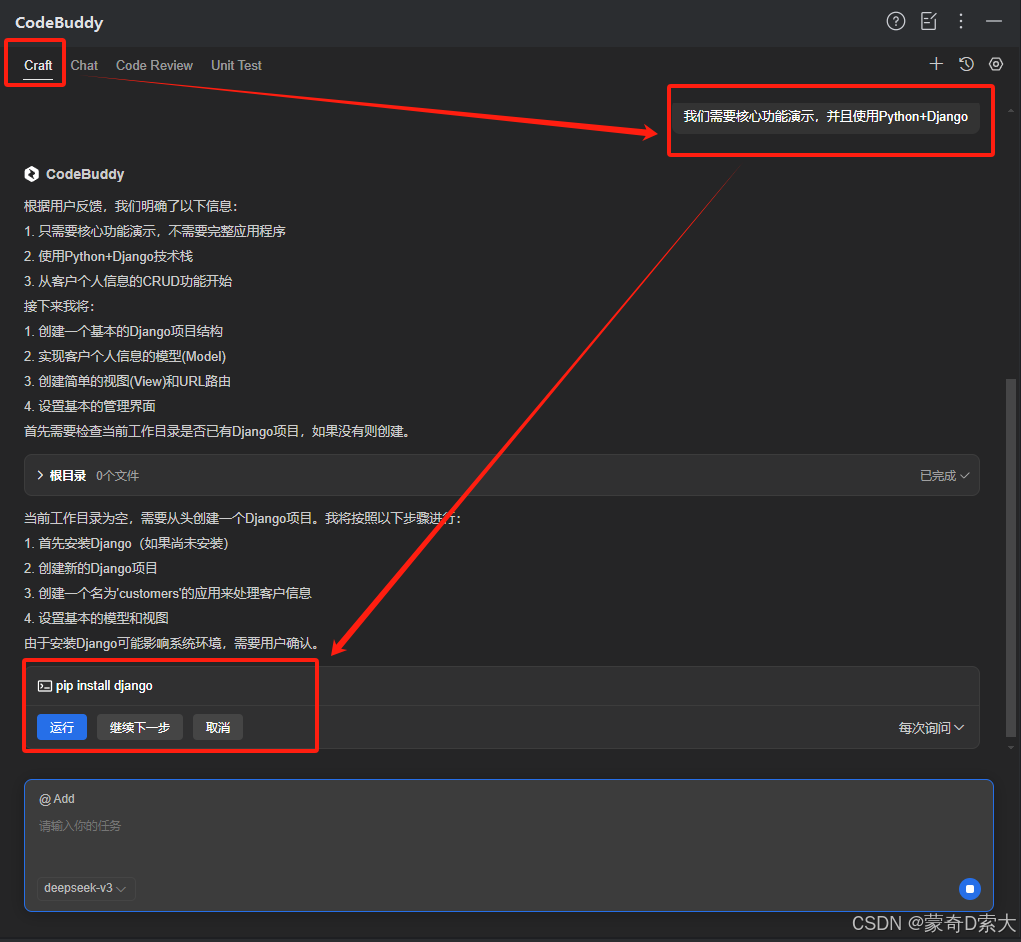
Task: Run the pip install django command
Action: coord(62,727)
